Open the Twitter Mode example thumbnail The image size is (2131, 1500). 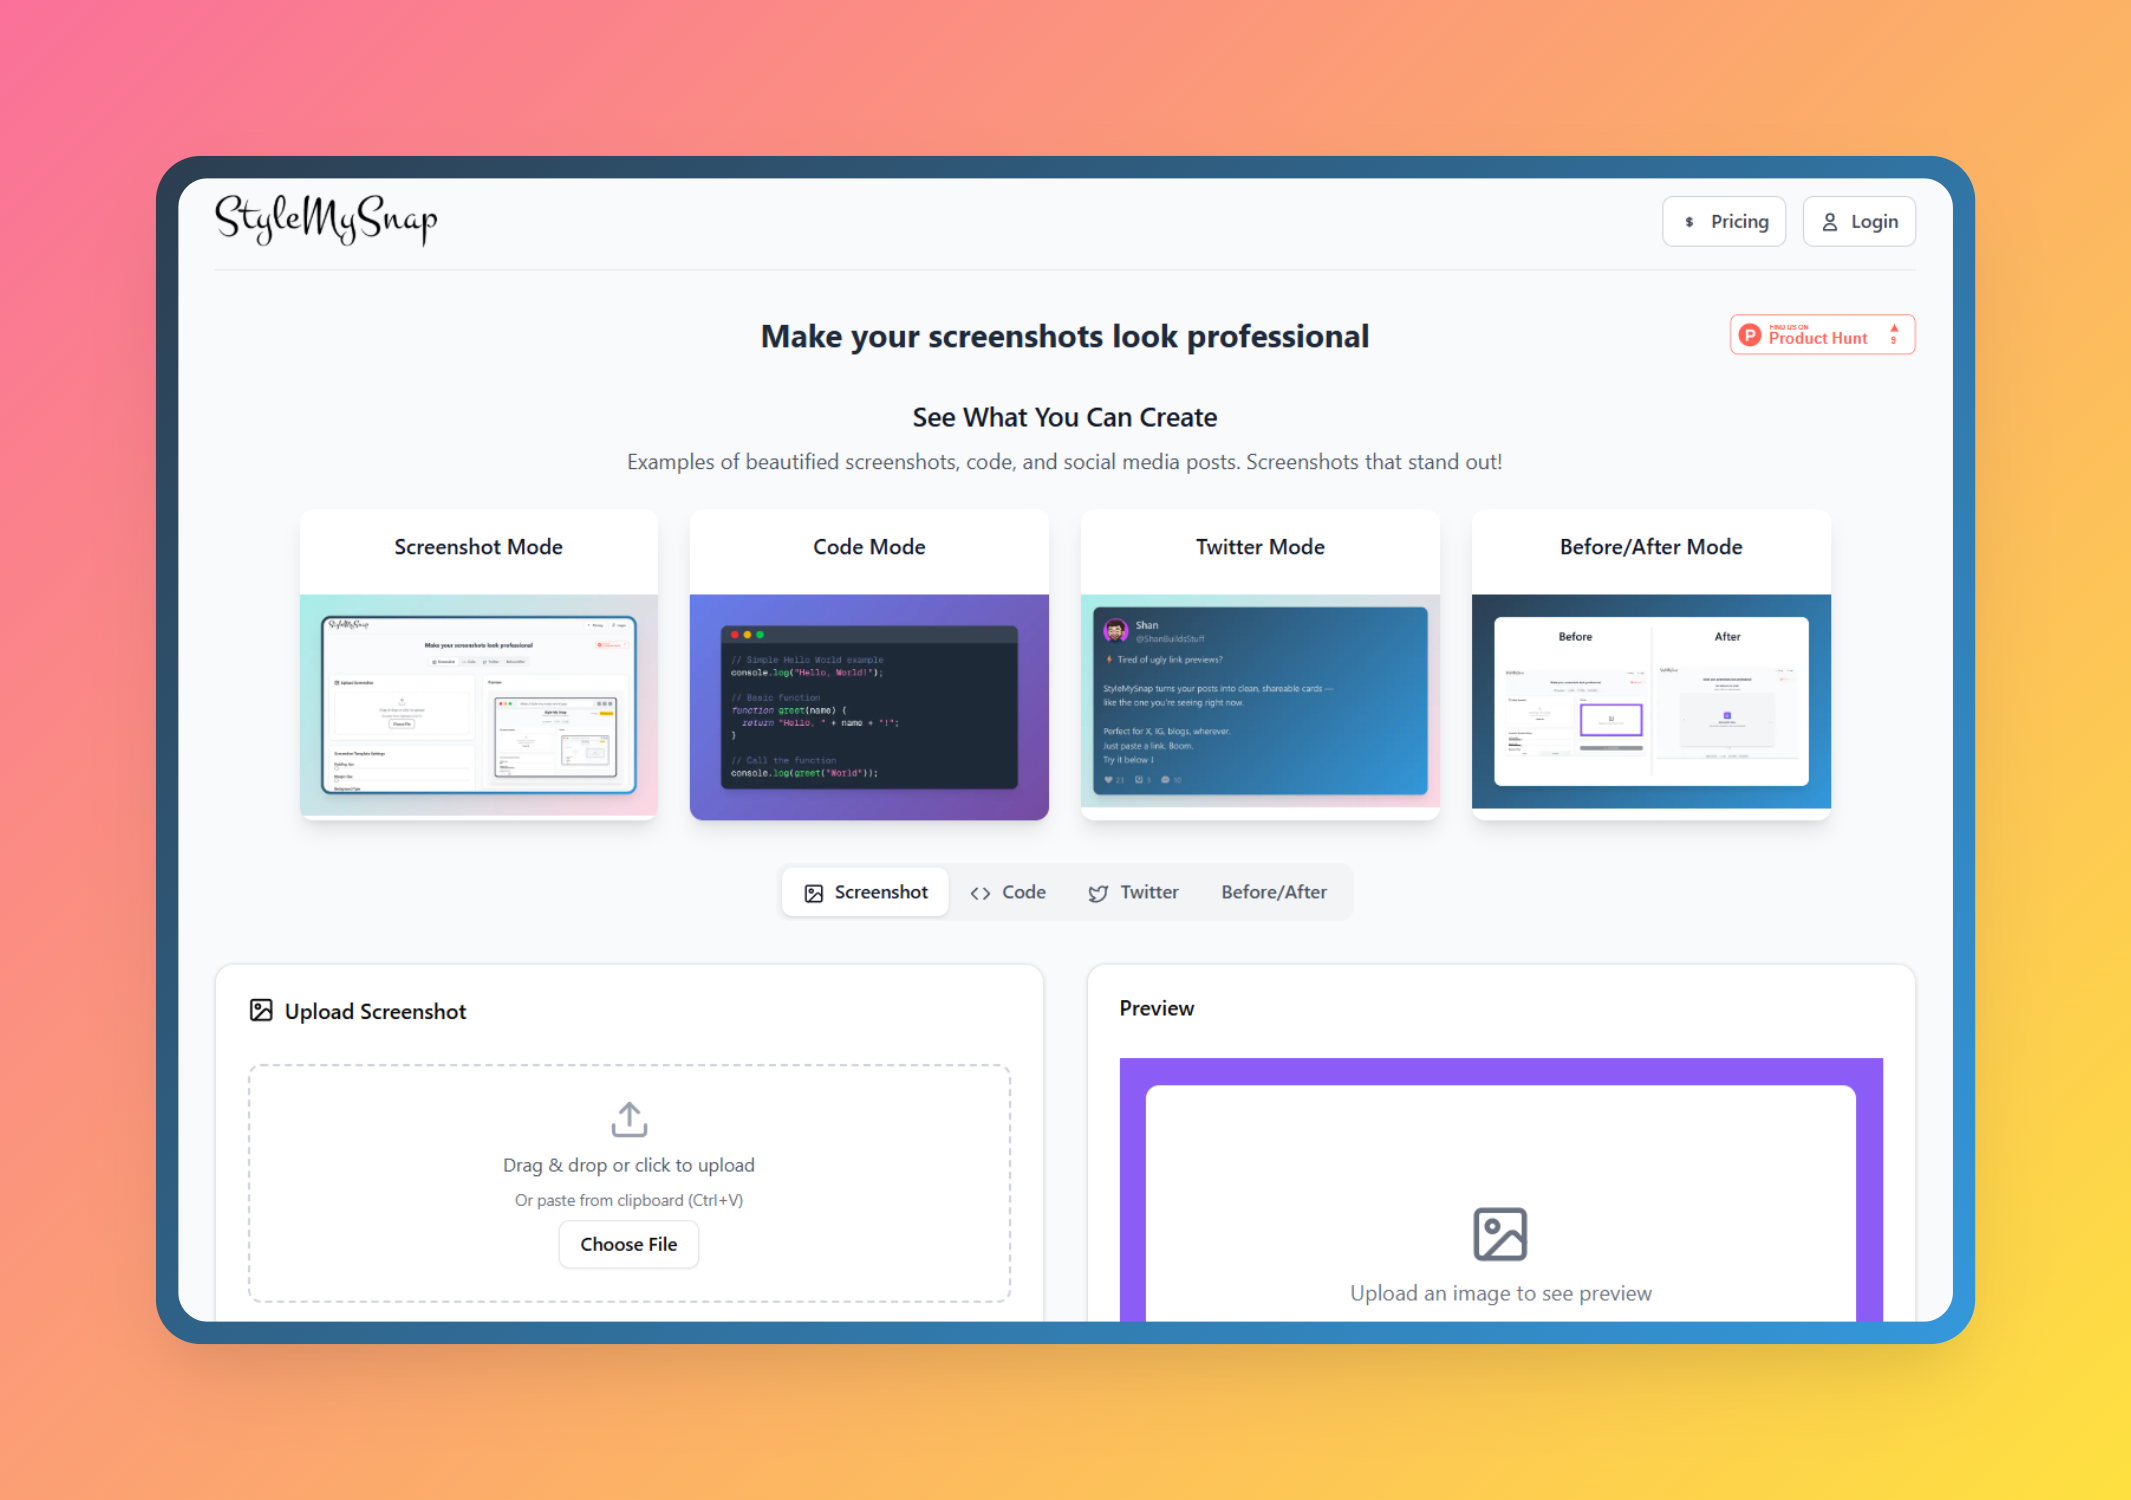click(1260, 701)
